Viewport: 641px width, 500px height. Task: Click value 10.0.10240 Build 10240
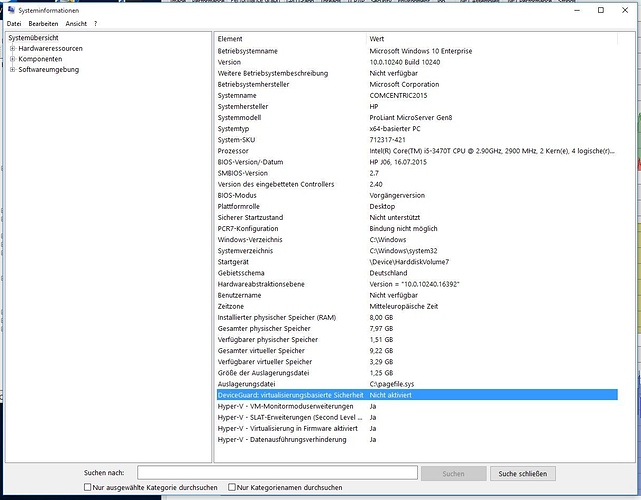point(405,62)
